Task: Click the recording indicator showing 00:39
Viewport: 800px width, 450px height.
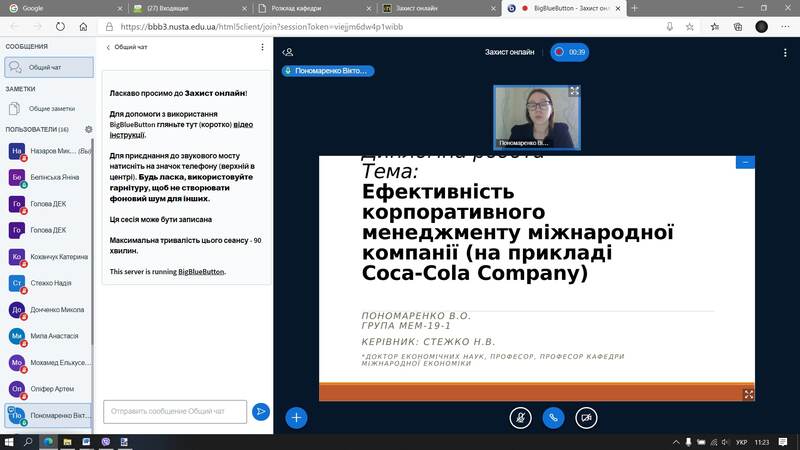Action: (569, 52)
